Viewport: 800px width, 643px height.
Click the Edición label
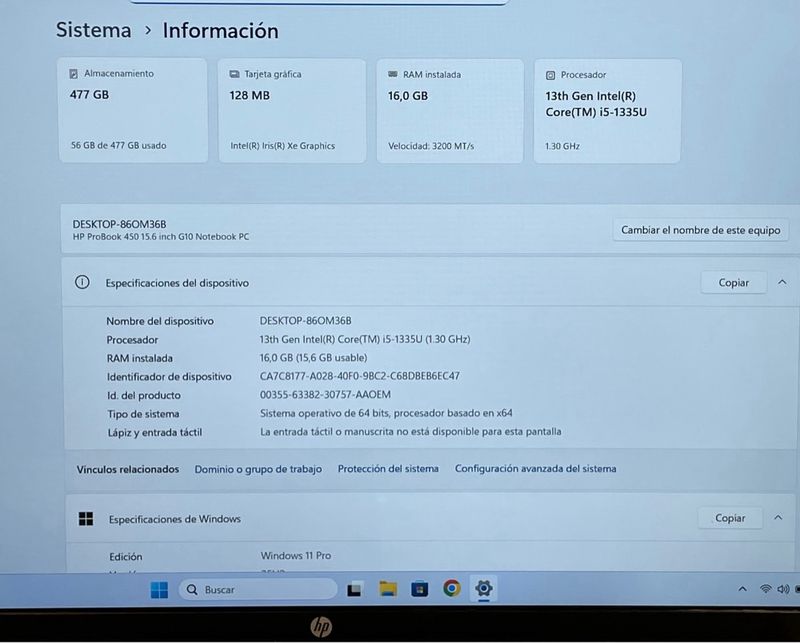click(126, 557)
